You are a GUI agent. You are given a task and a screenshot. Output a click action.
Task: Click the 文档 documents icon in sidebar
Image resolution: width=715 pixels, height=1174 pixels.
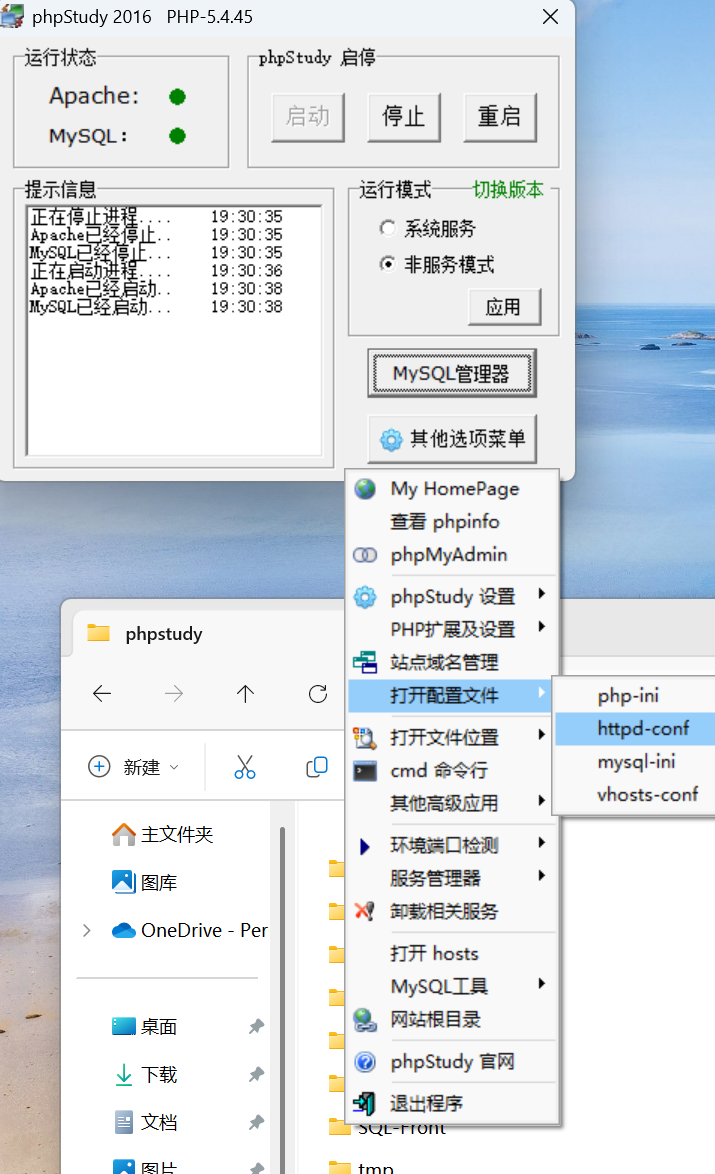click(x=124, y=1122)
